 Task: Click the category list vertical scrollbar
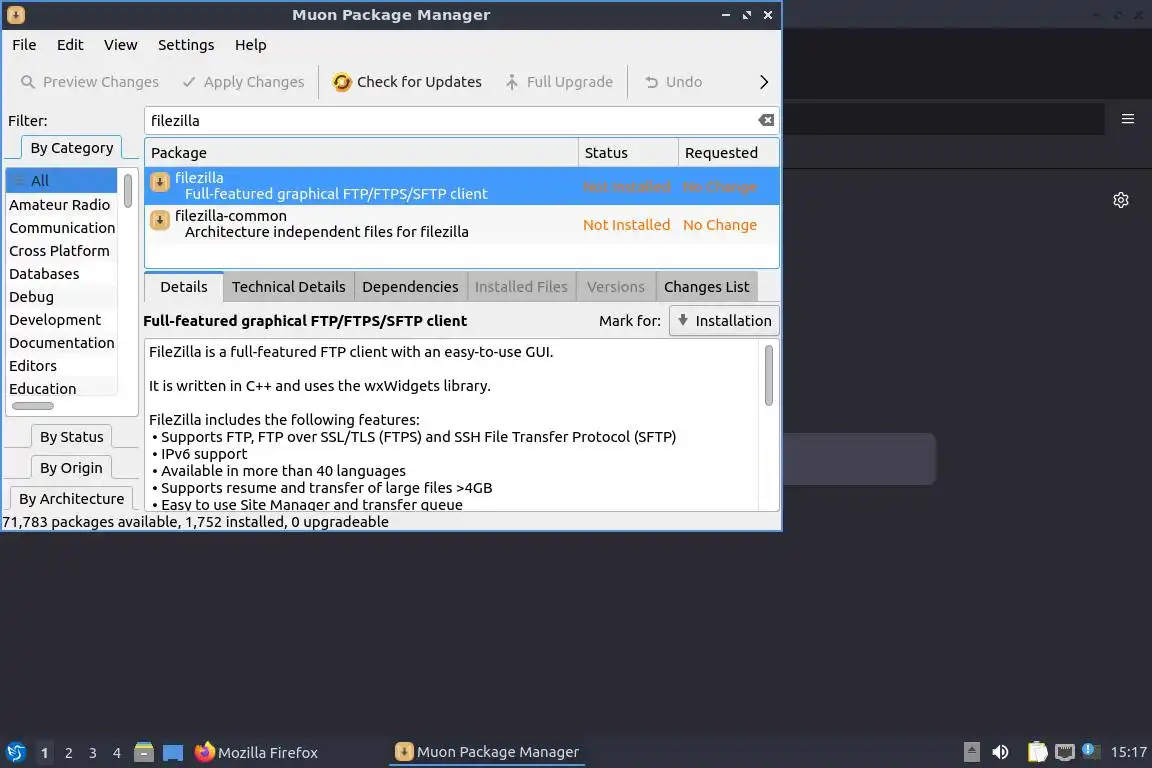pos(128,190)
